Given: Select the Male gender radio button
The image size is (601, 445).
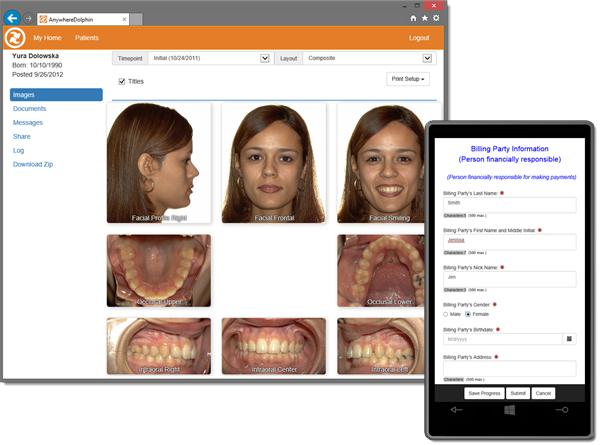Looking at the screenshot, I should coord(446,314).
